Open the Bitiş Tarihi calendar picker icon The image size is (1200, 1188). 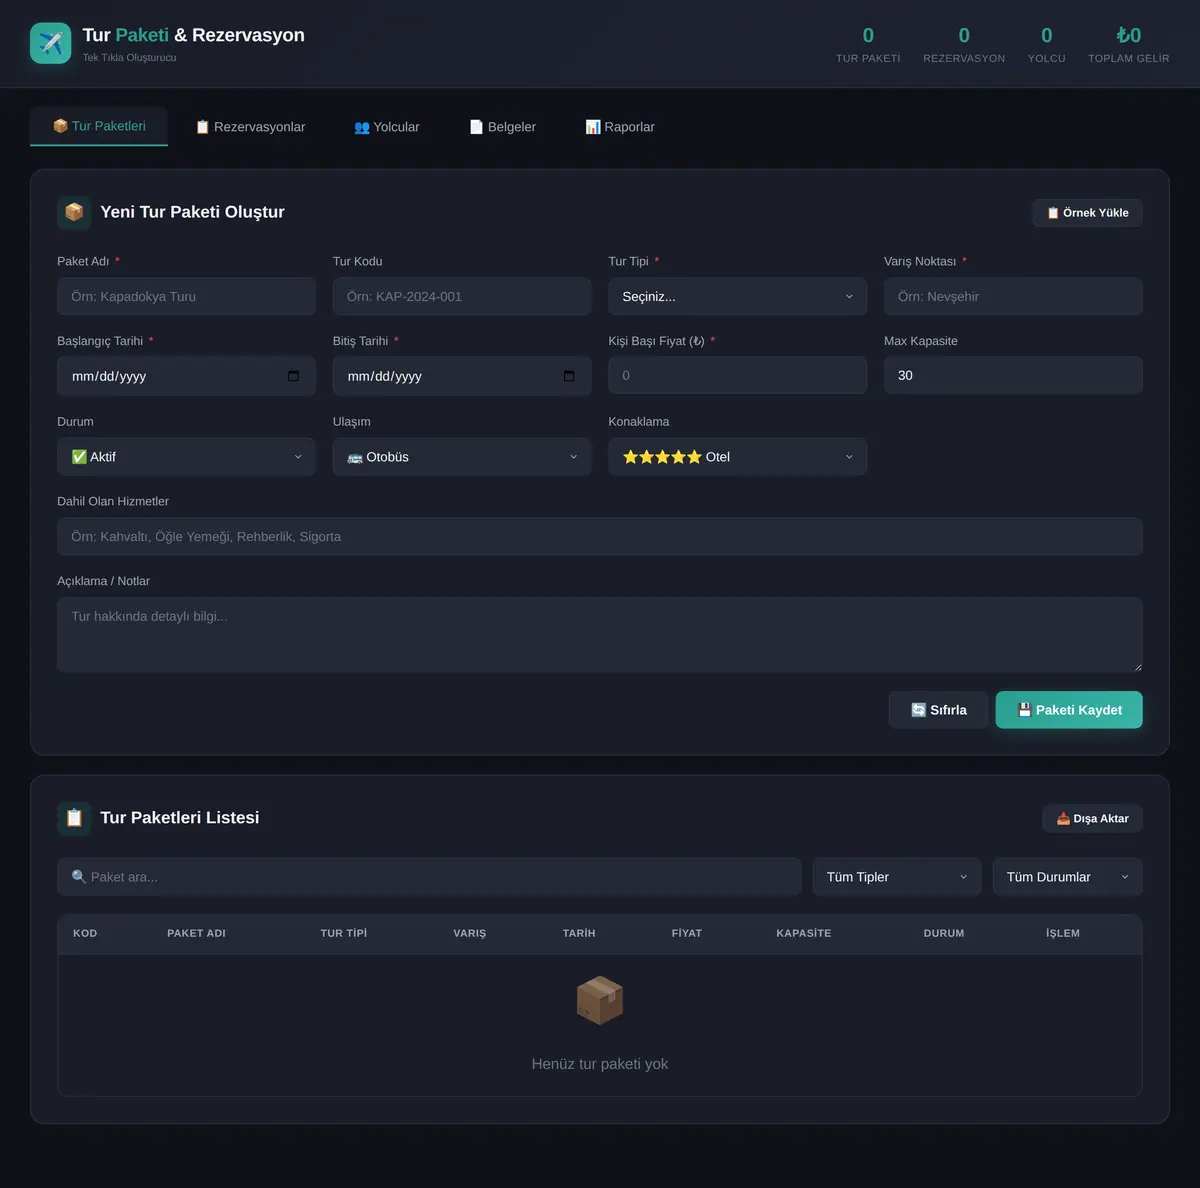pos(569,376)
